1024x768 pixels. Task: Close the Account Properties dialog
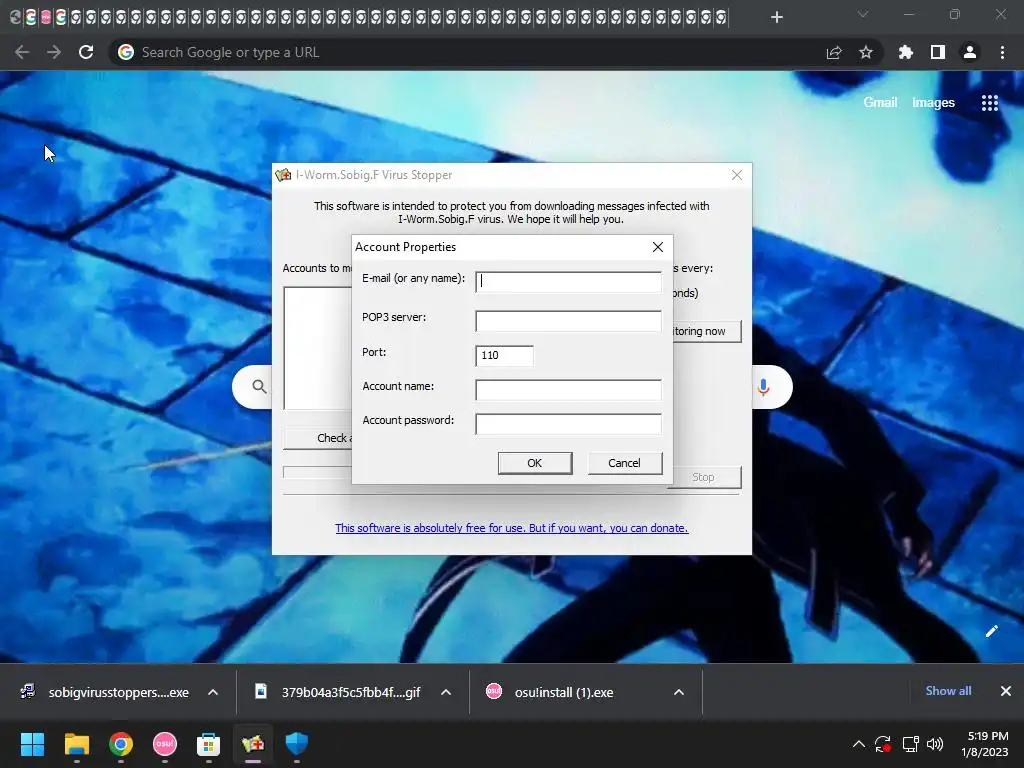(x=658, y=247)
